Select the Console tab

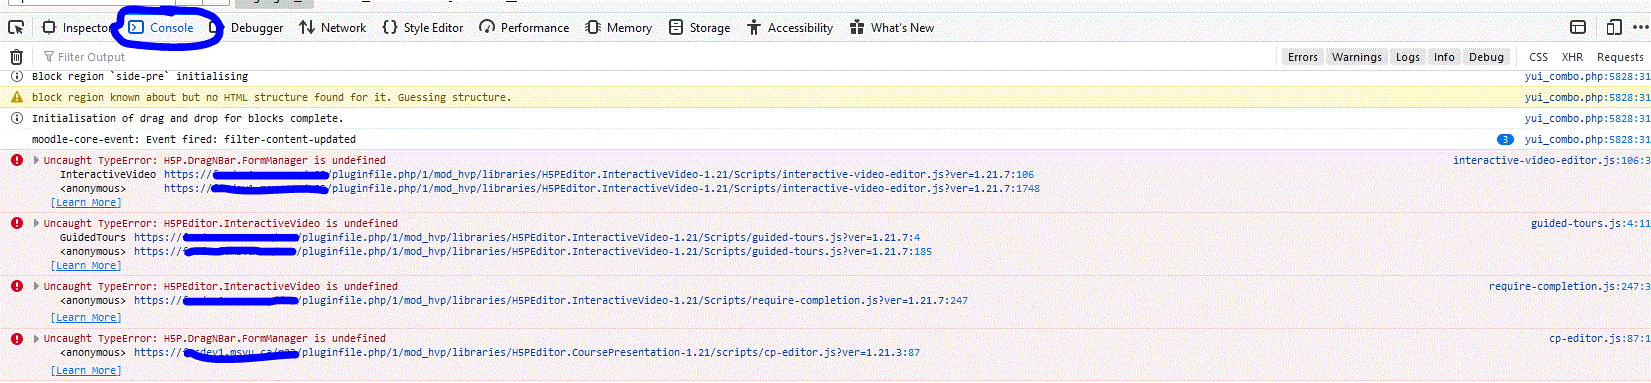click(162, 27)
